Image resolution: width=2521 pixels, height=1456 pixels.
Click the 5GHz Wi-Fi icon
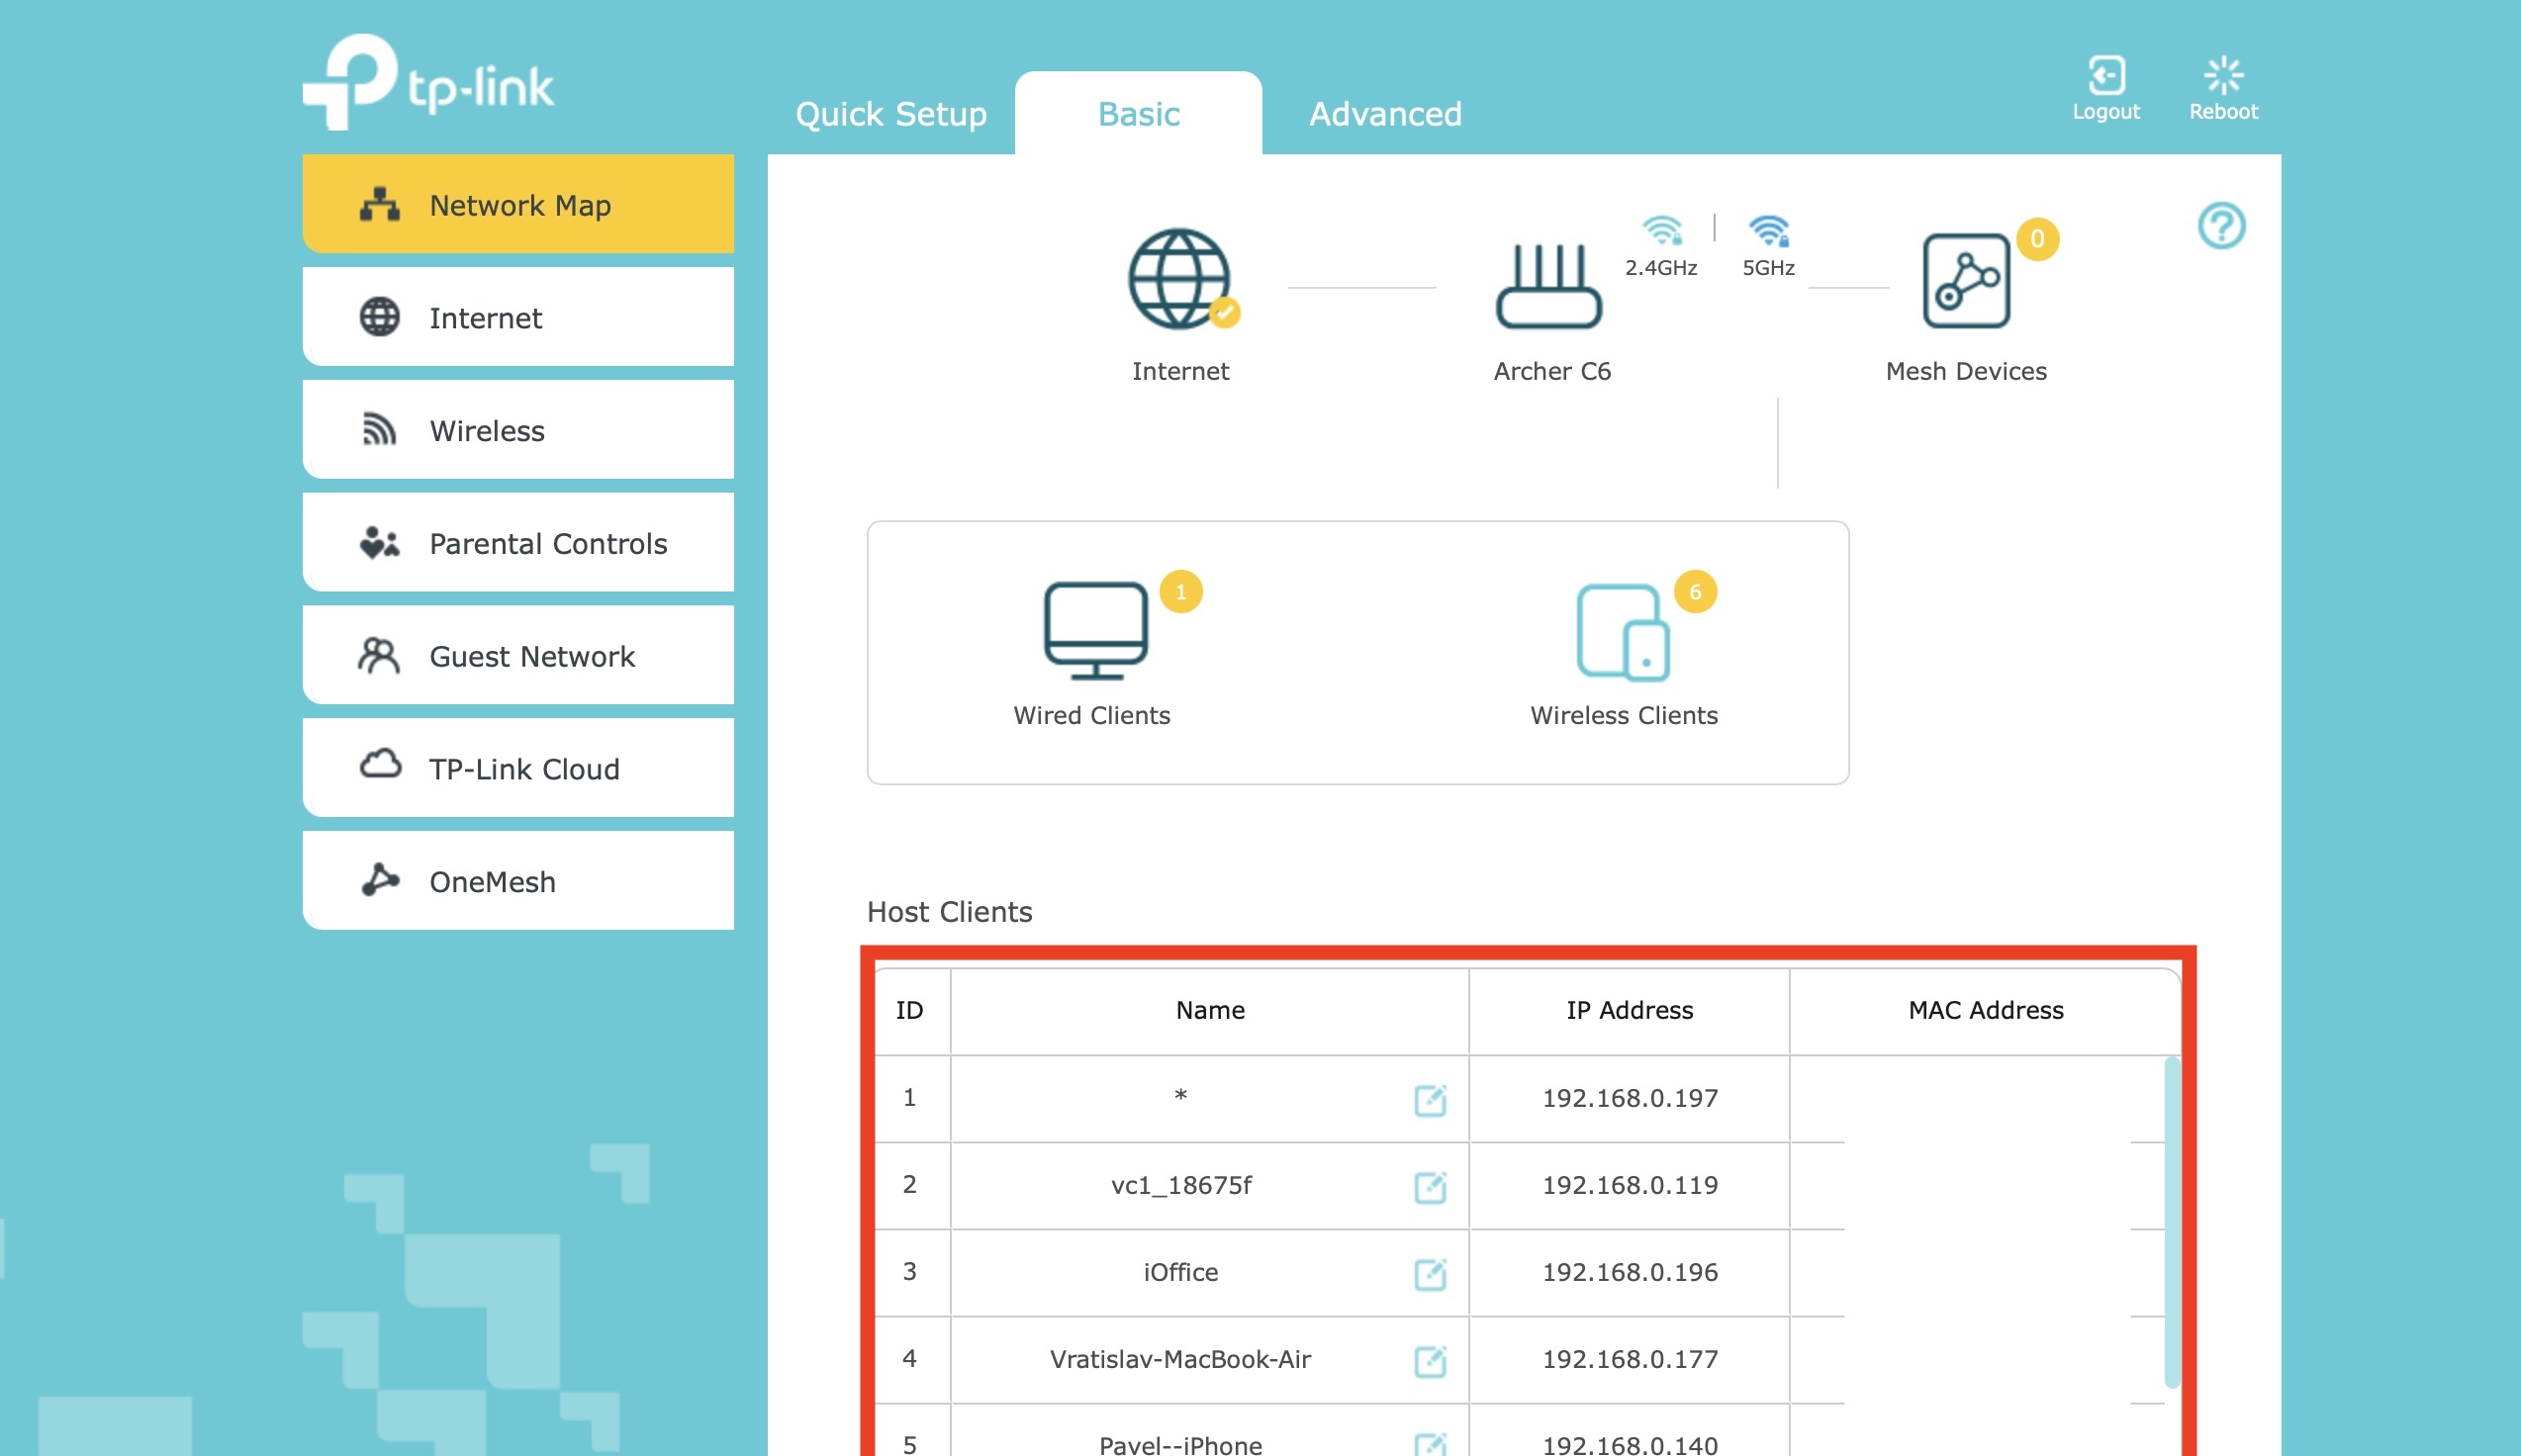1768,232
